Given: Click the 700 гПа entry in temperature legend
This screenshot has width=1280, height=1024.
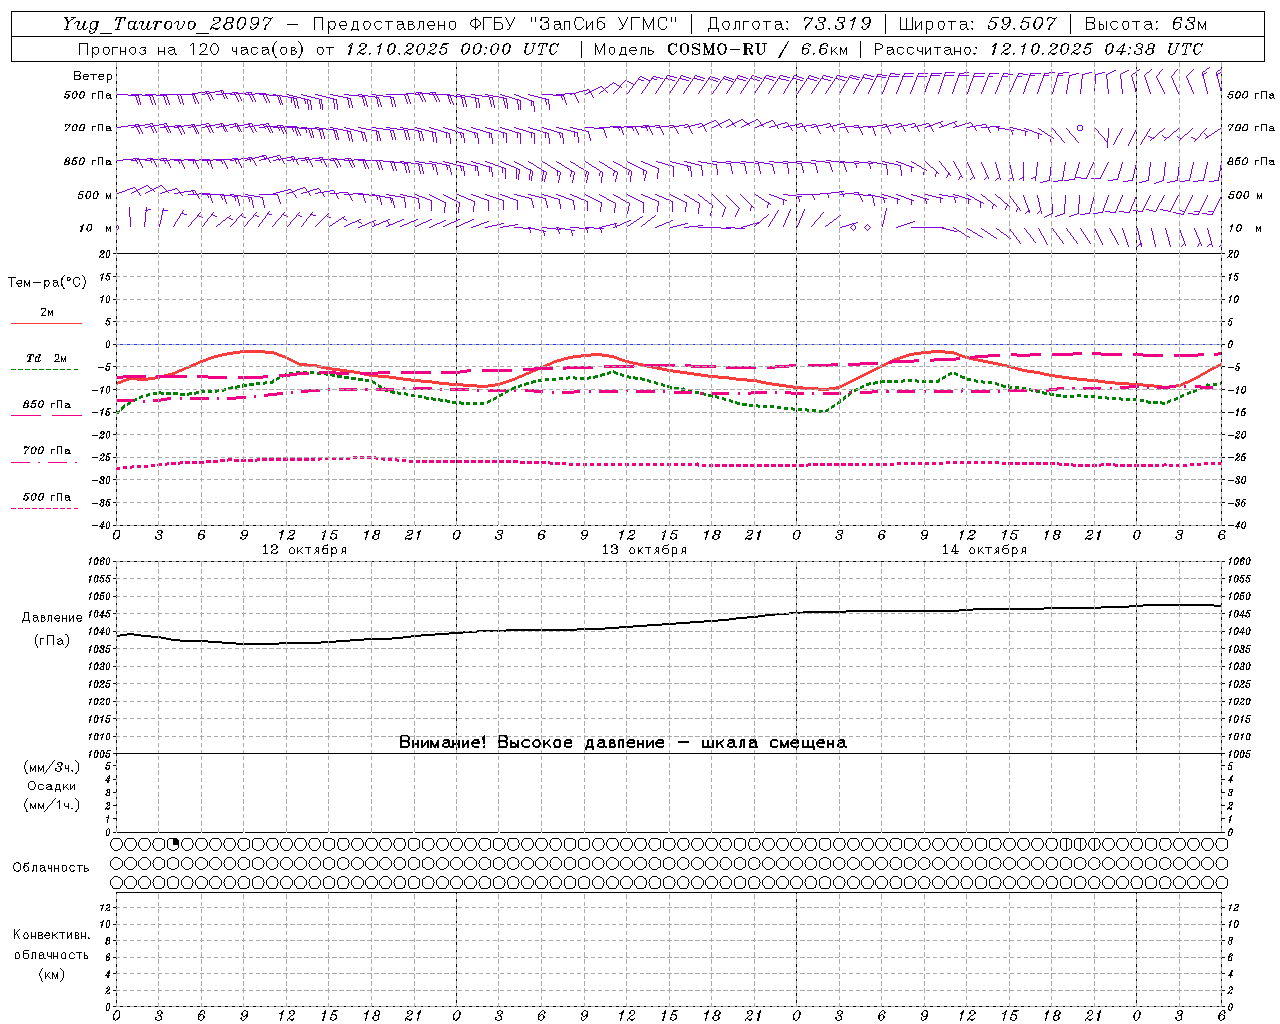Looking at the screenshot, I should [47, 451].
